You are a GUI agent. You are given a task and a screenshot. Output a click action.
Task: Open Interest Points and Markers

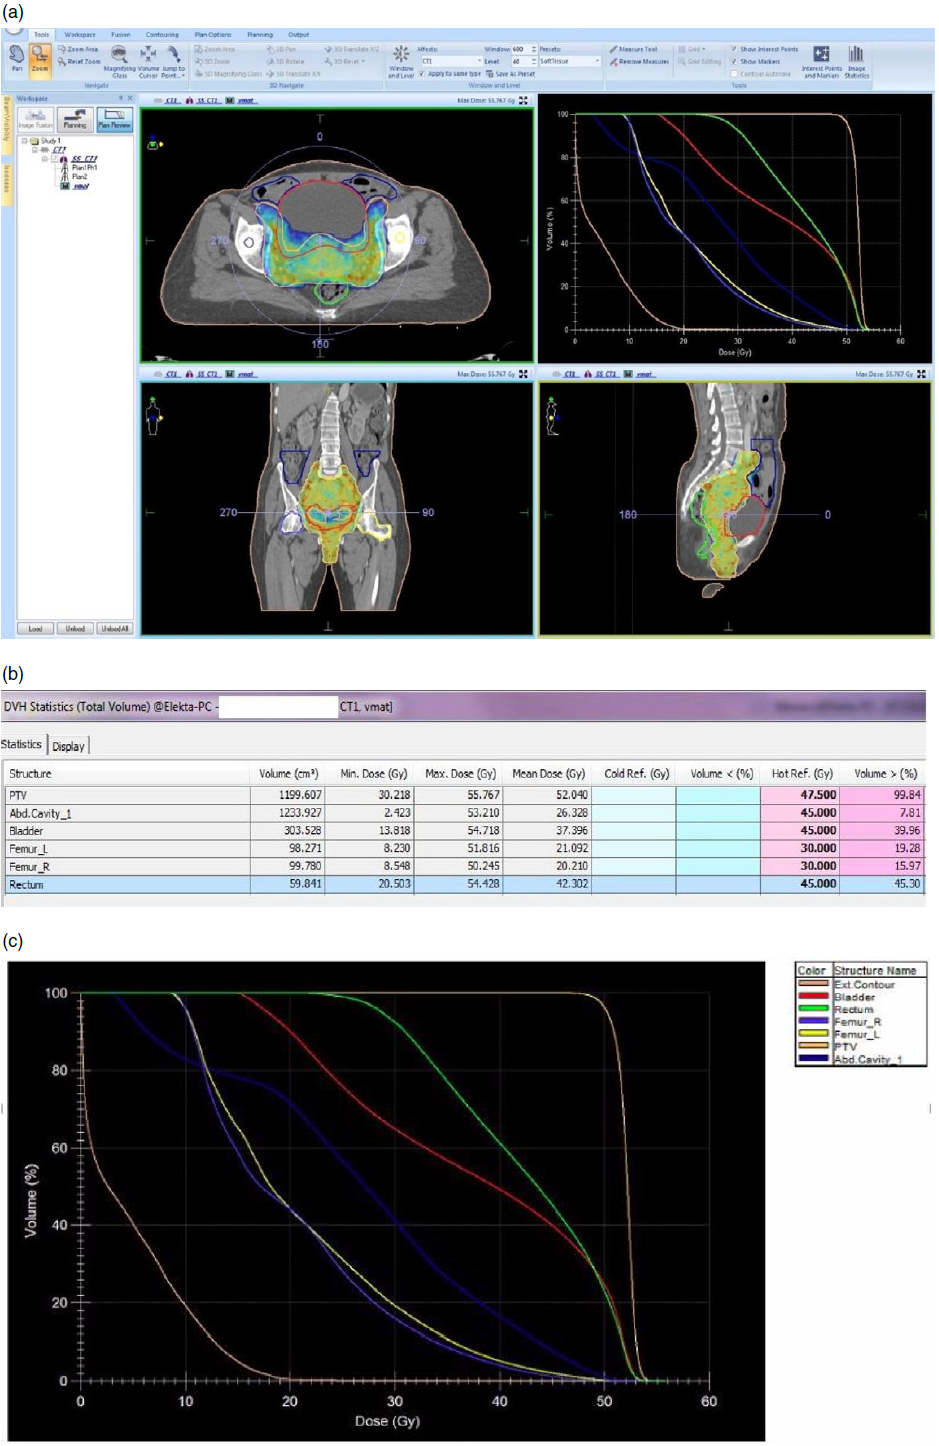click(823, 55)
